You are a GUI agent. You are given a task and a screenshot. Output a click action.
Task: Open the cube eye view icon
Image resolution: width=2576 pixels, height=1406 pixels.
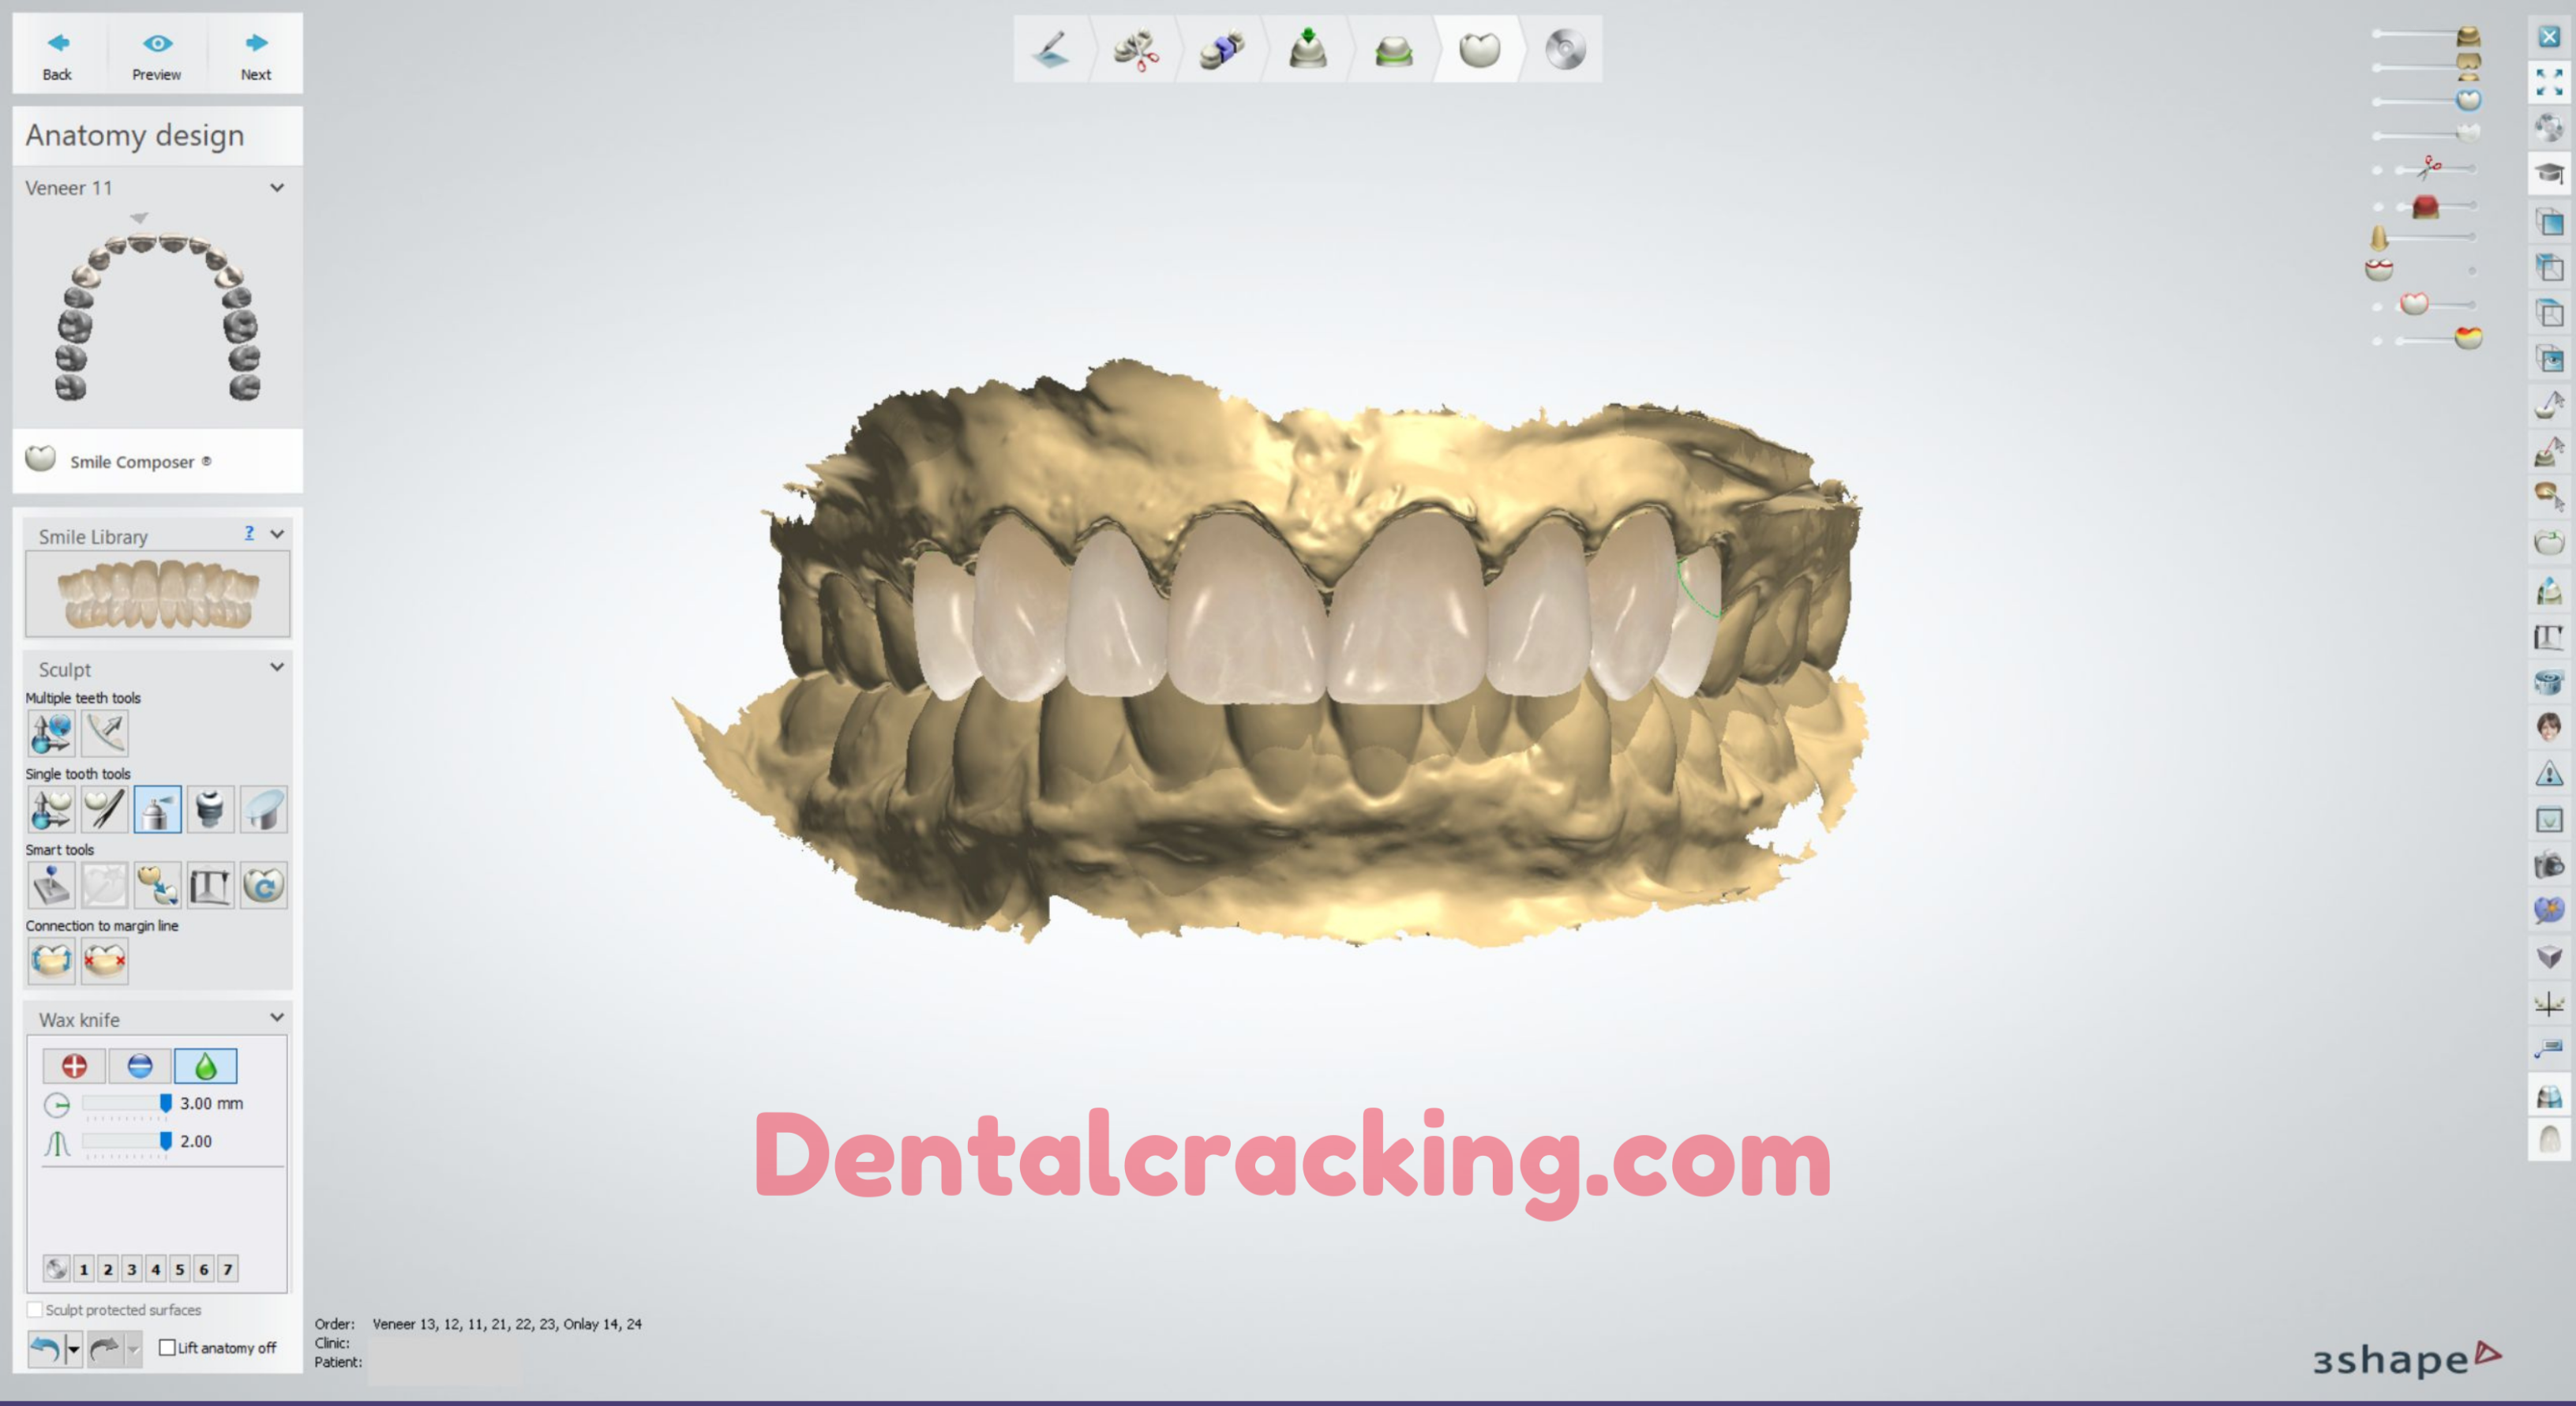click(x=2549, y=359)
